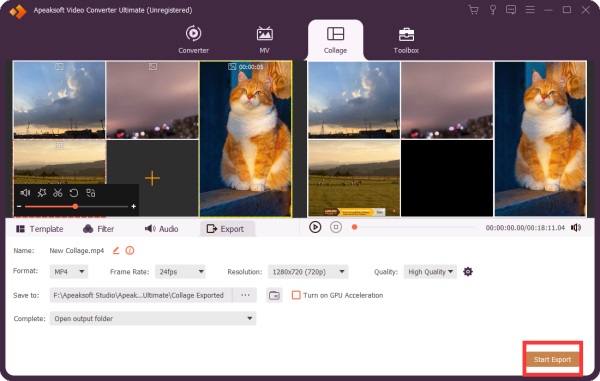600x381 pixels.
Task: Open the shopping cart purchase icon
Action: (473, 10)
